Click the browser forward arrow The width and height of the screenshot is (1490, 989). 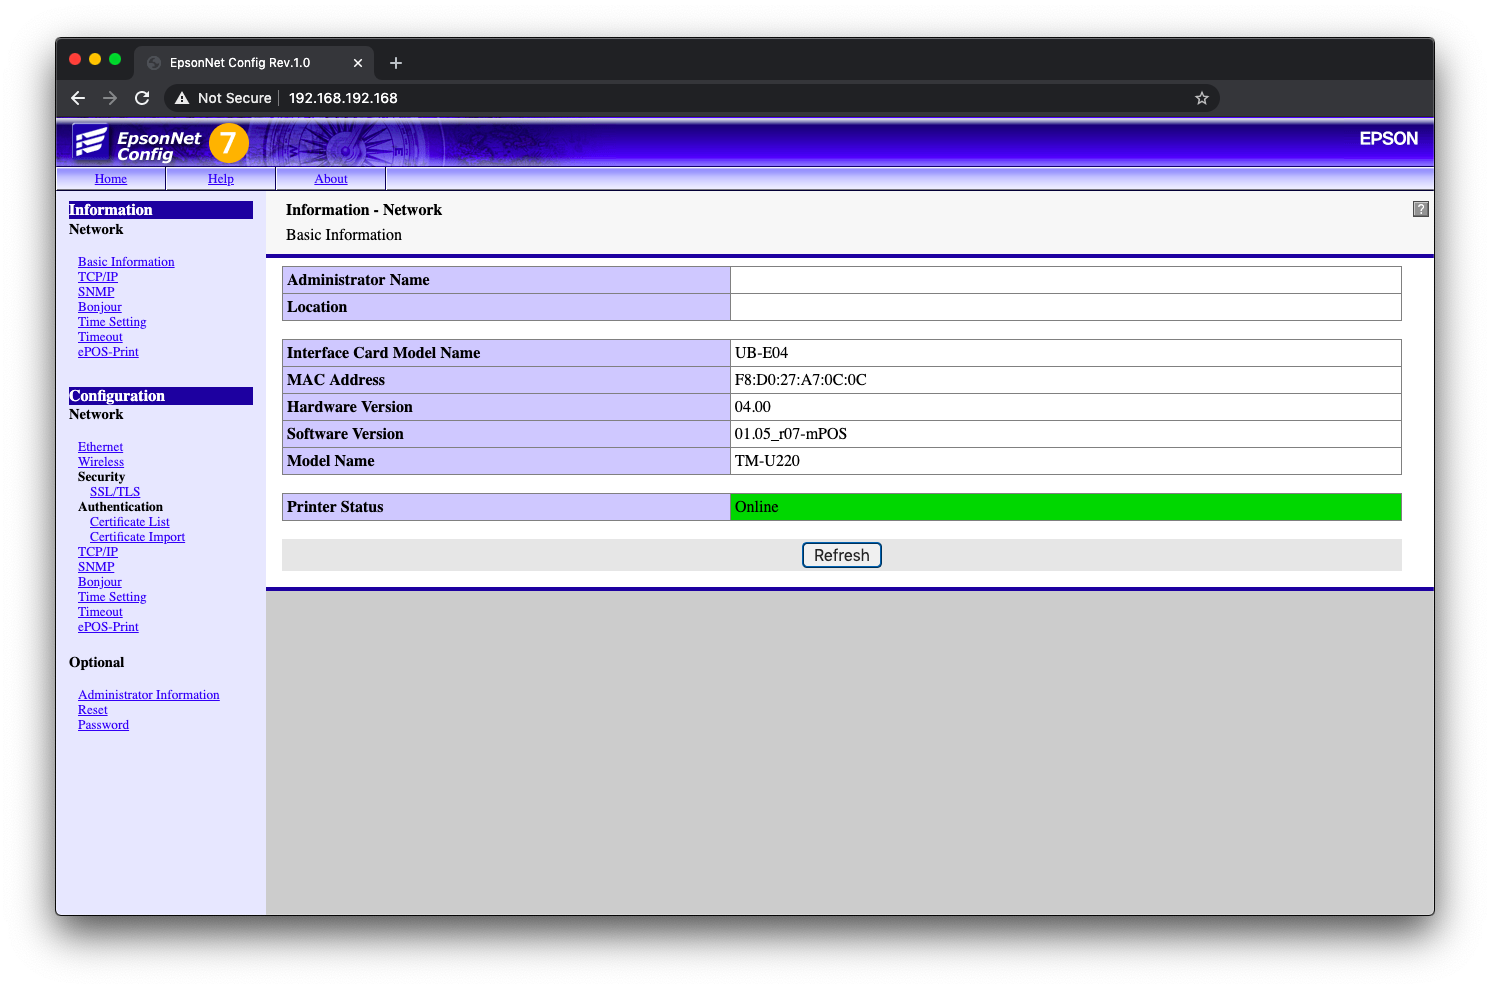(110, 98)
